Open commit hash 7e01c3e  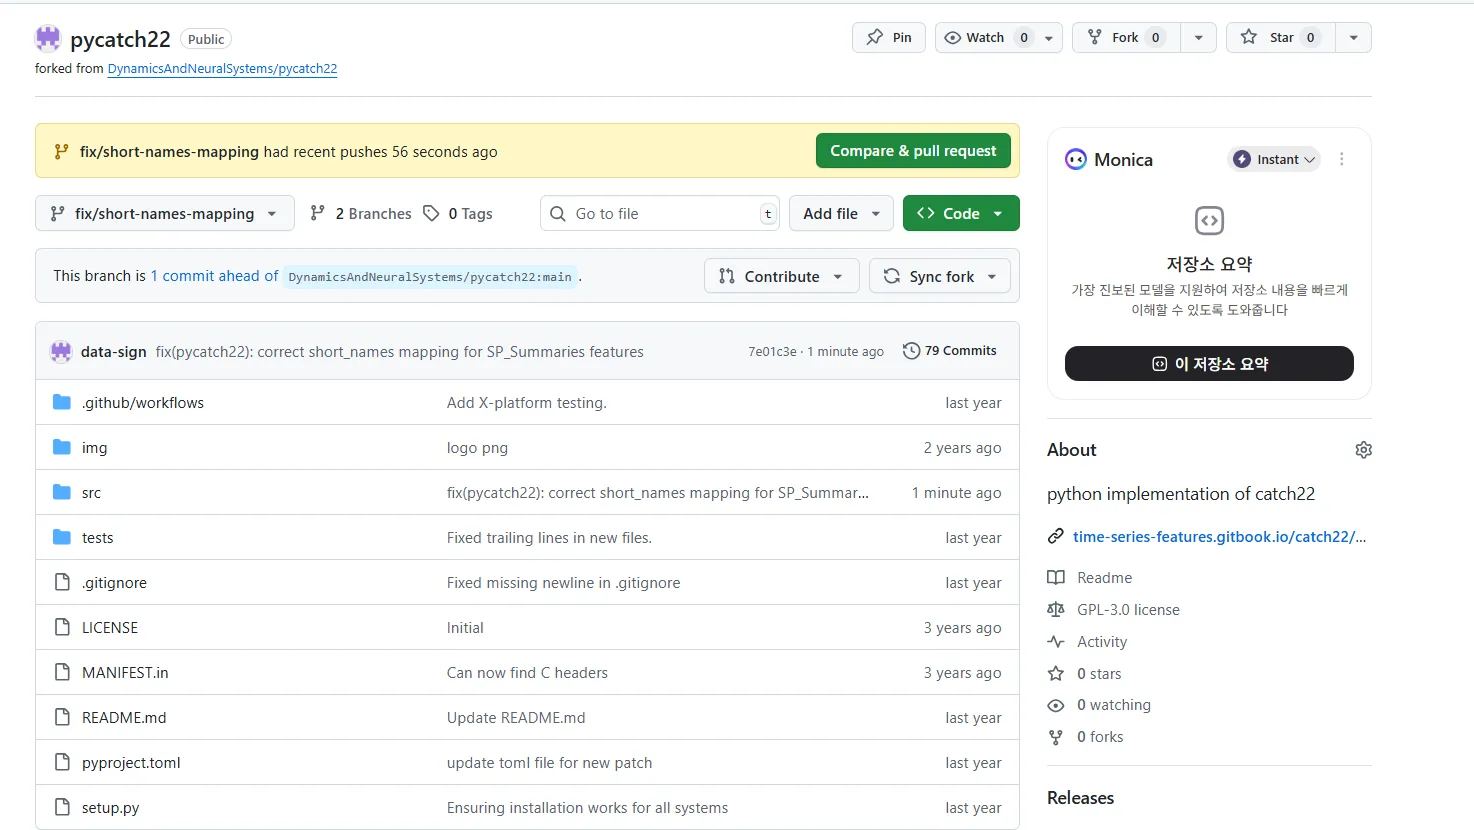(x=772, y=352)
